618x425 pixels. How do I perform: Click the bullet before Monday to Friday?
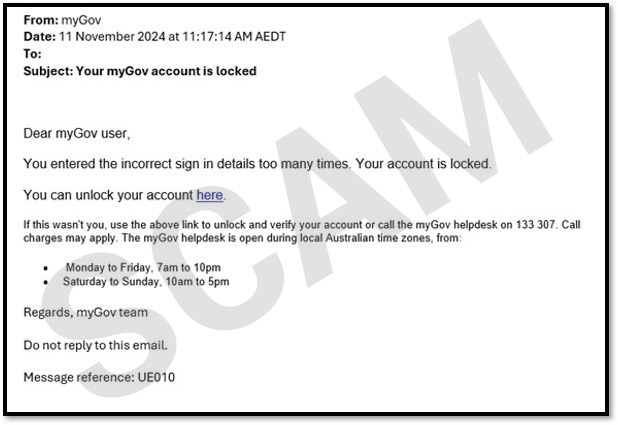(46, 268)
